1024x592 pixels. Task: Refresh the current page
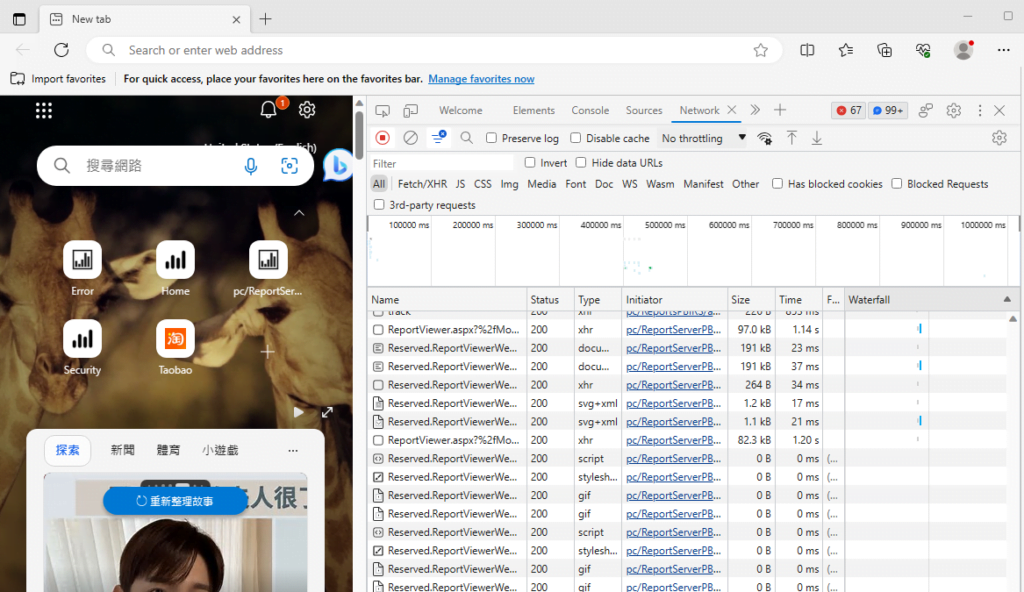click(61, 50)
